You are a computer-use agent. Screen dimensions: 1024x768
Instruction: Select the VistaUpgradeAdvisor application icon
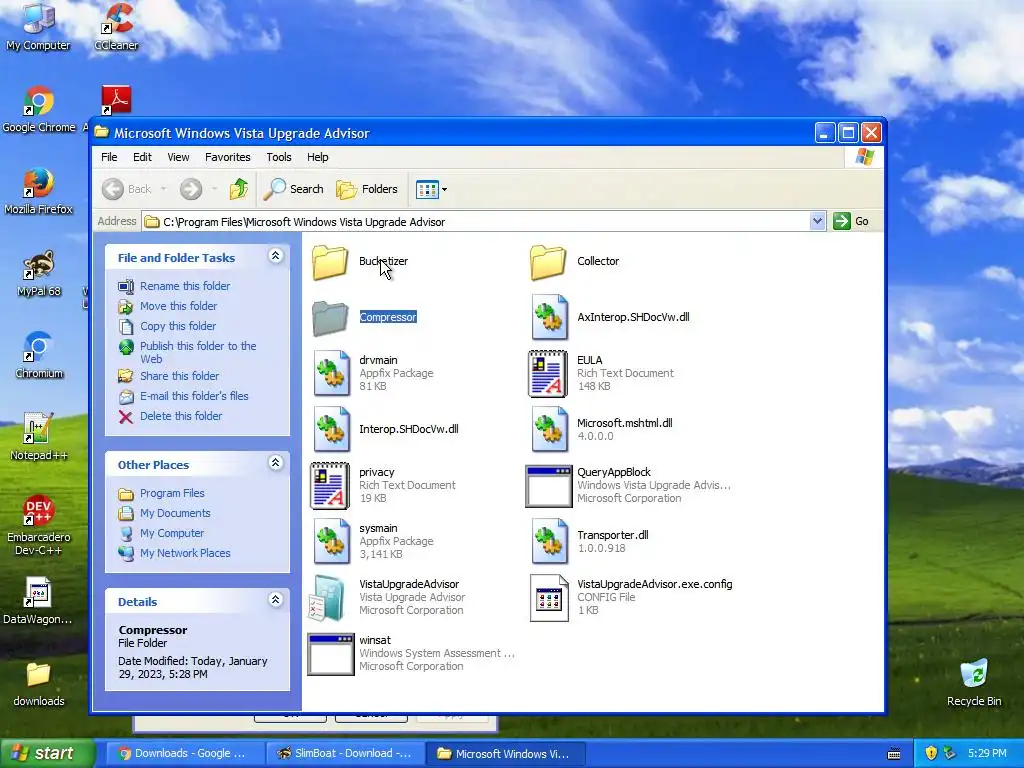327,598
